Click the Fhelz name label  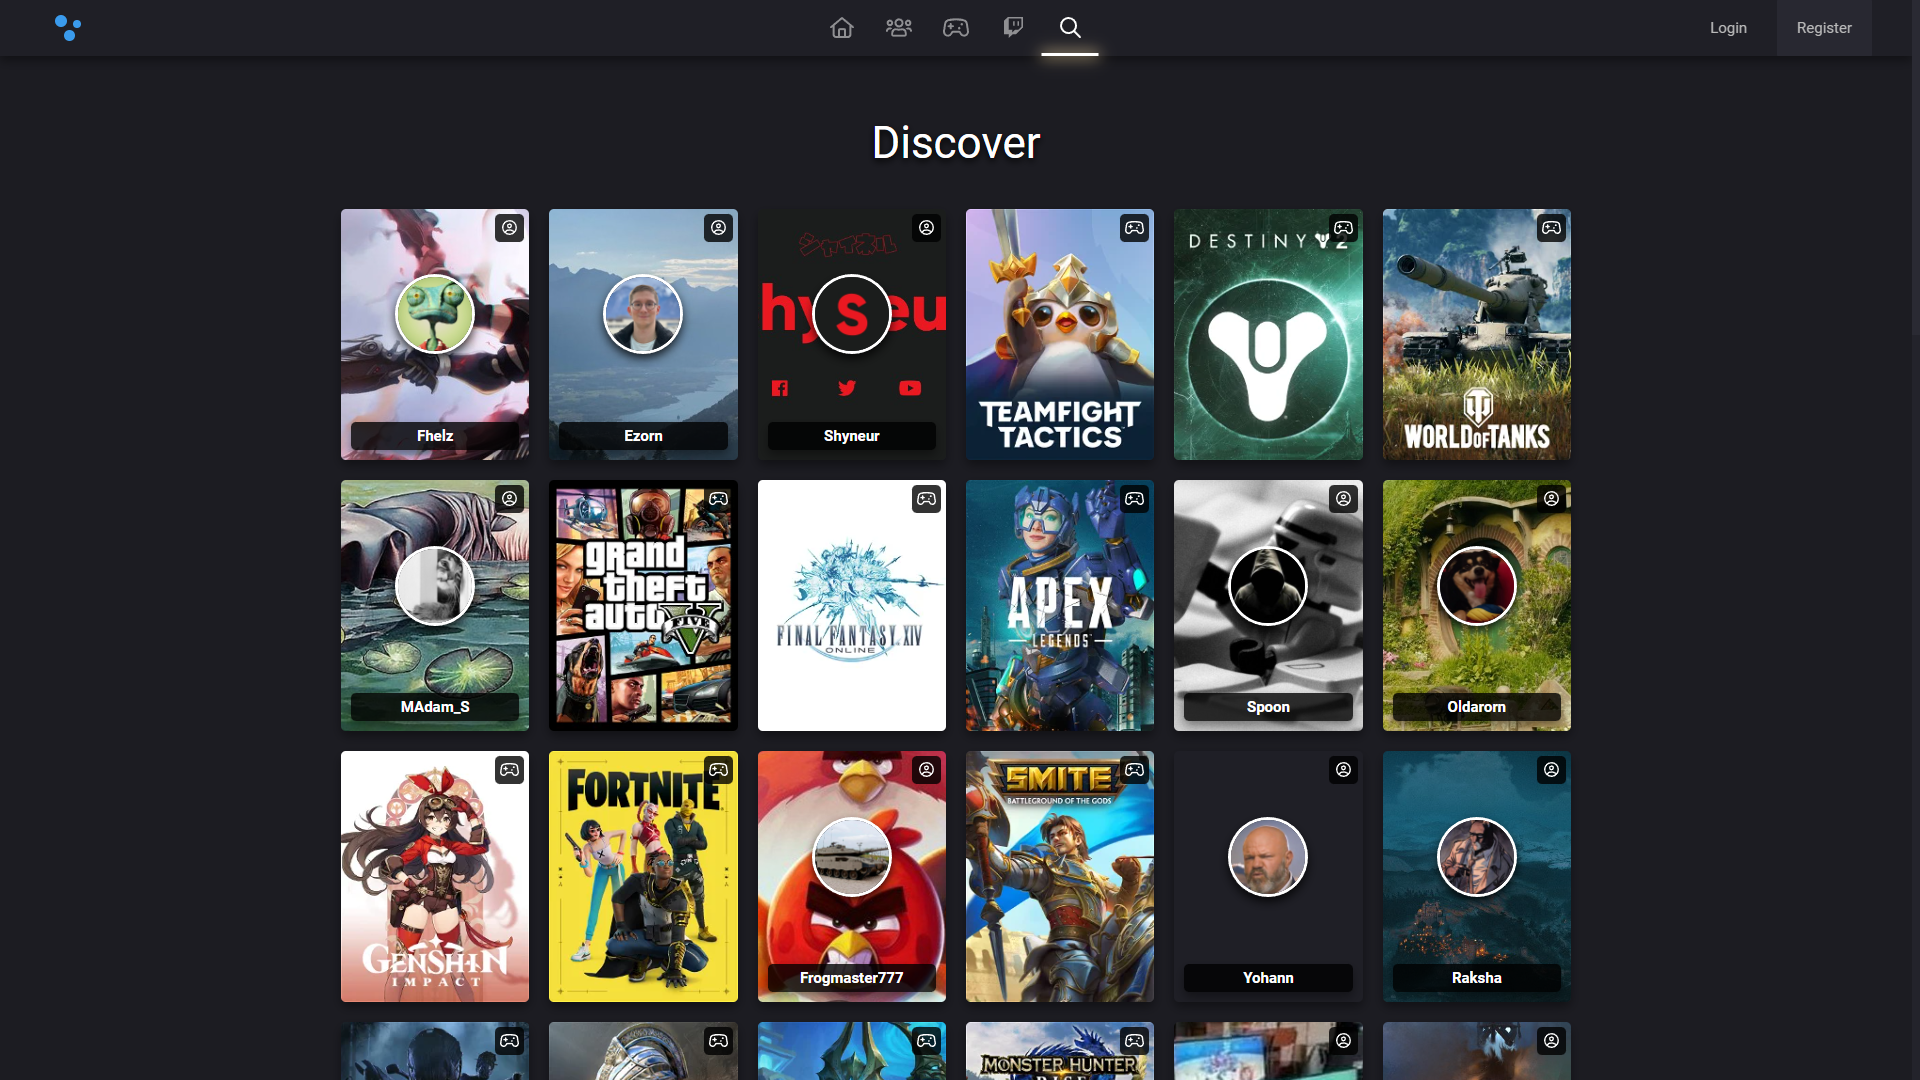(435, 436)
